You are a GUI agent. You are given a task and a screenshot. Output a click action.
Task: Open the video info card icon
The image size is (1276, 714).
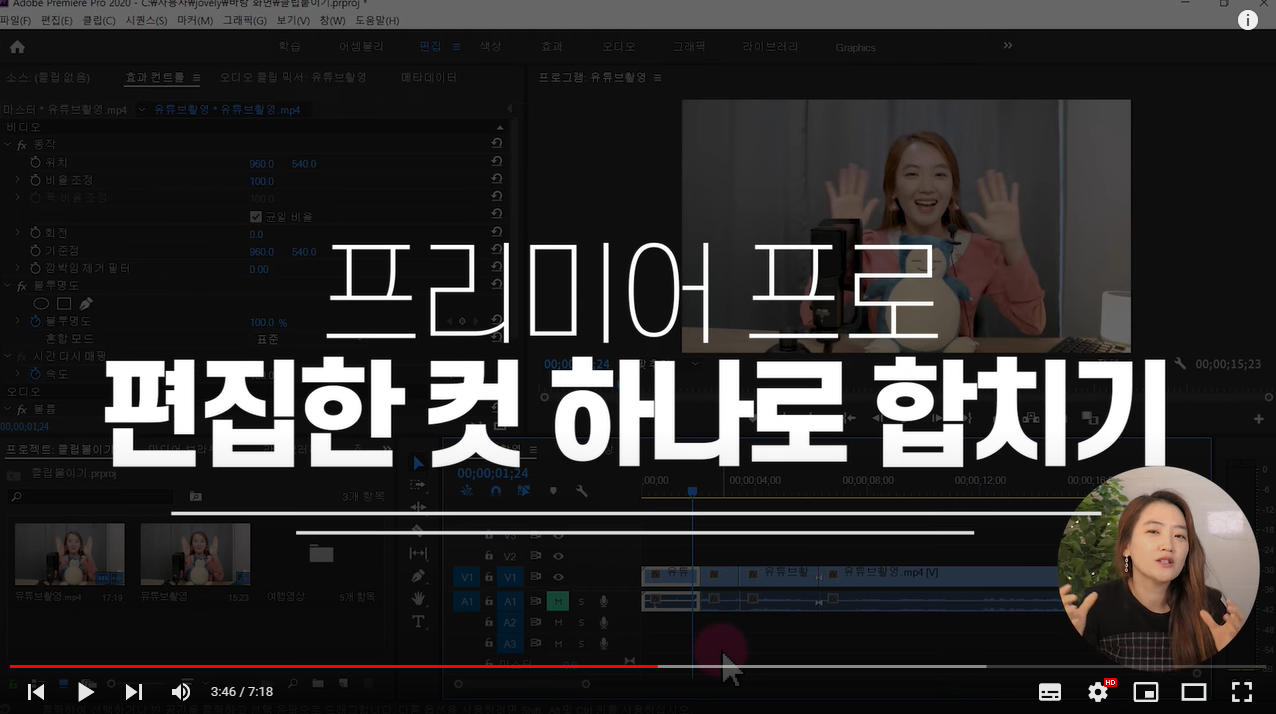pos(1248,20)
